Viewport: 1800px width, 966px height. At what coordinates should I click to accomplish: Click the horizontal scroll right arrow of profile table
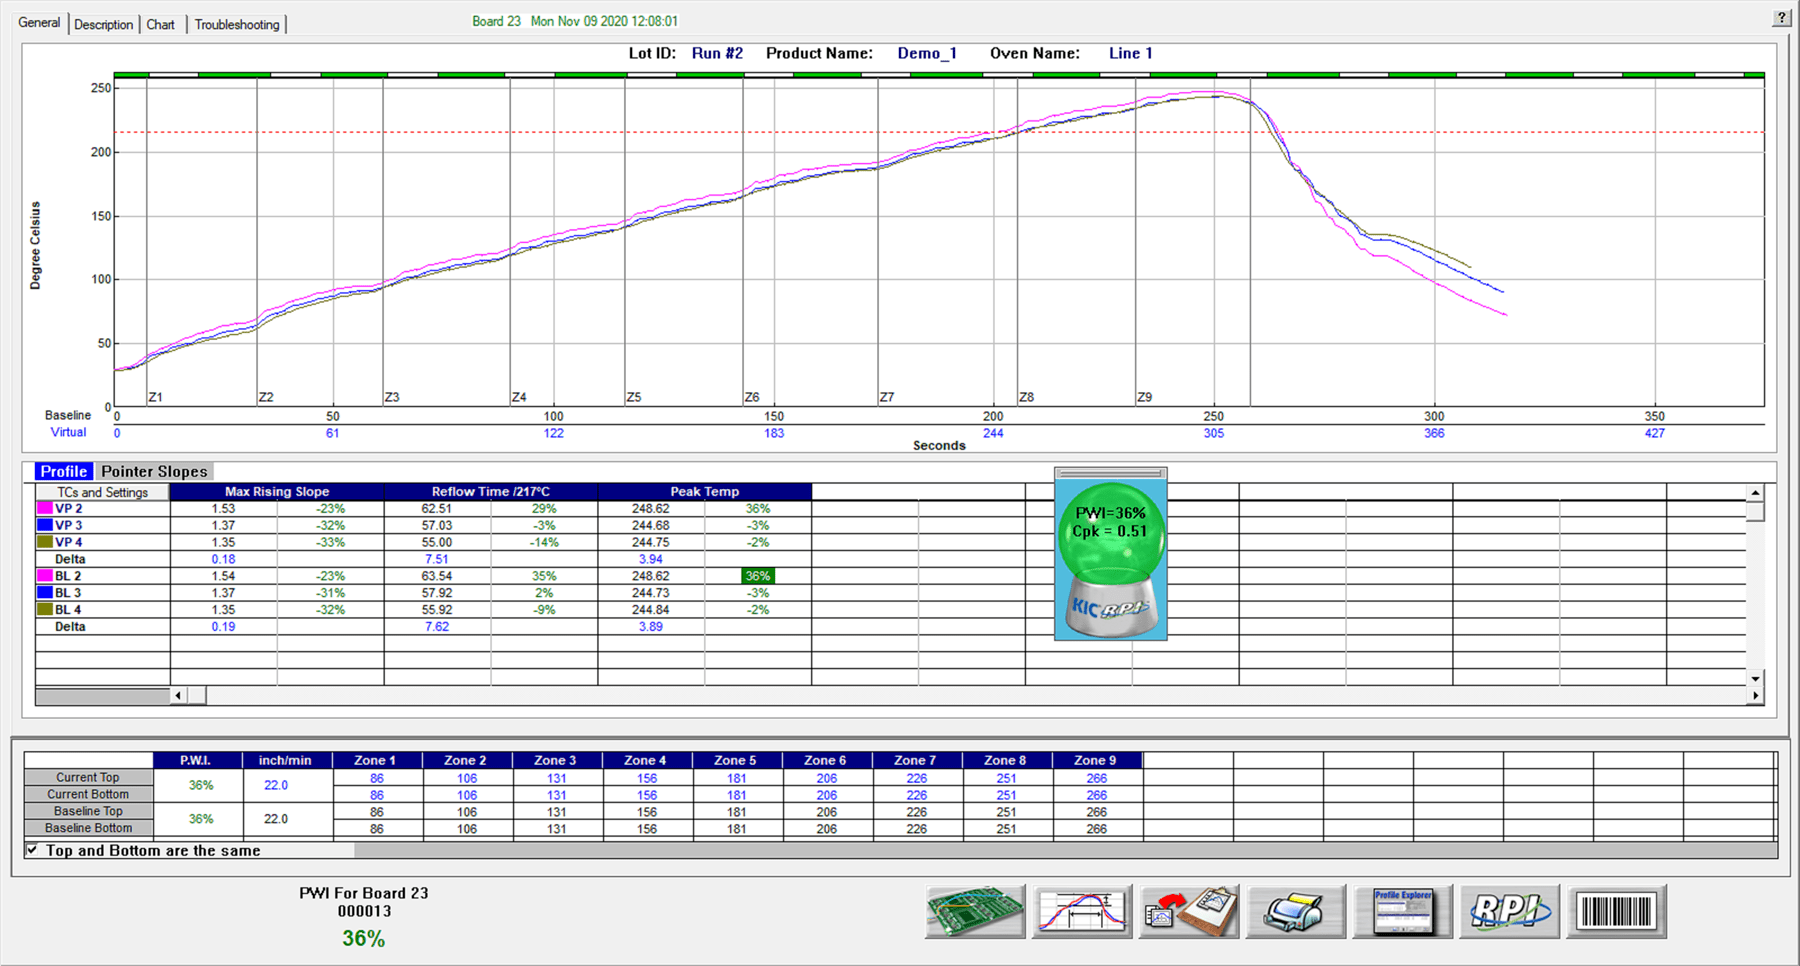point(1755,695)
